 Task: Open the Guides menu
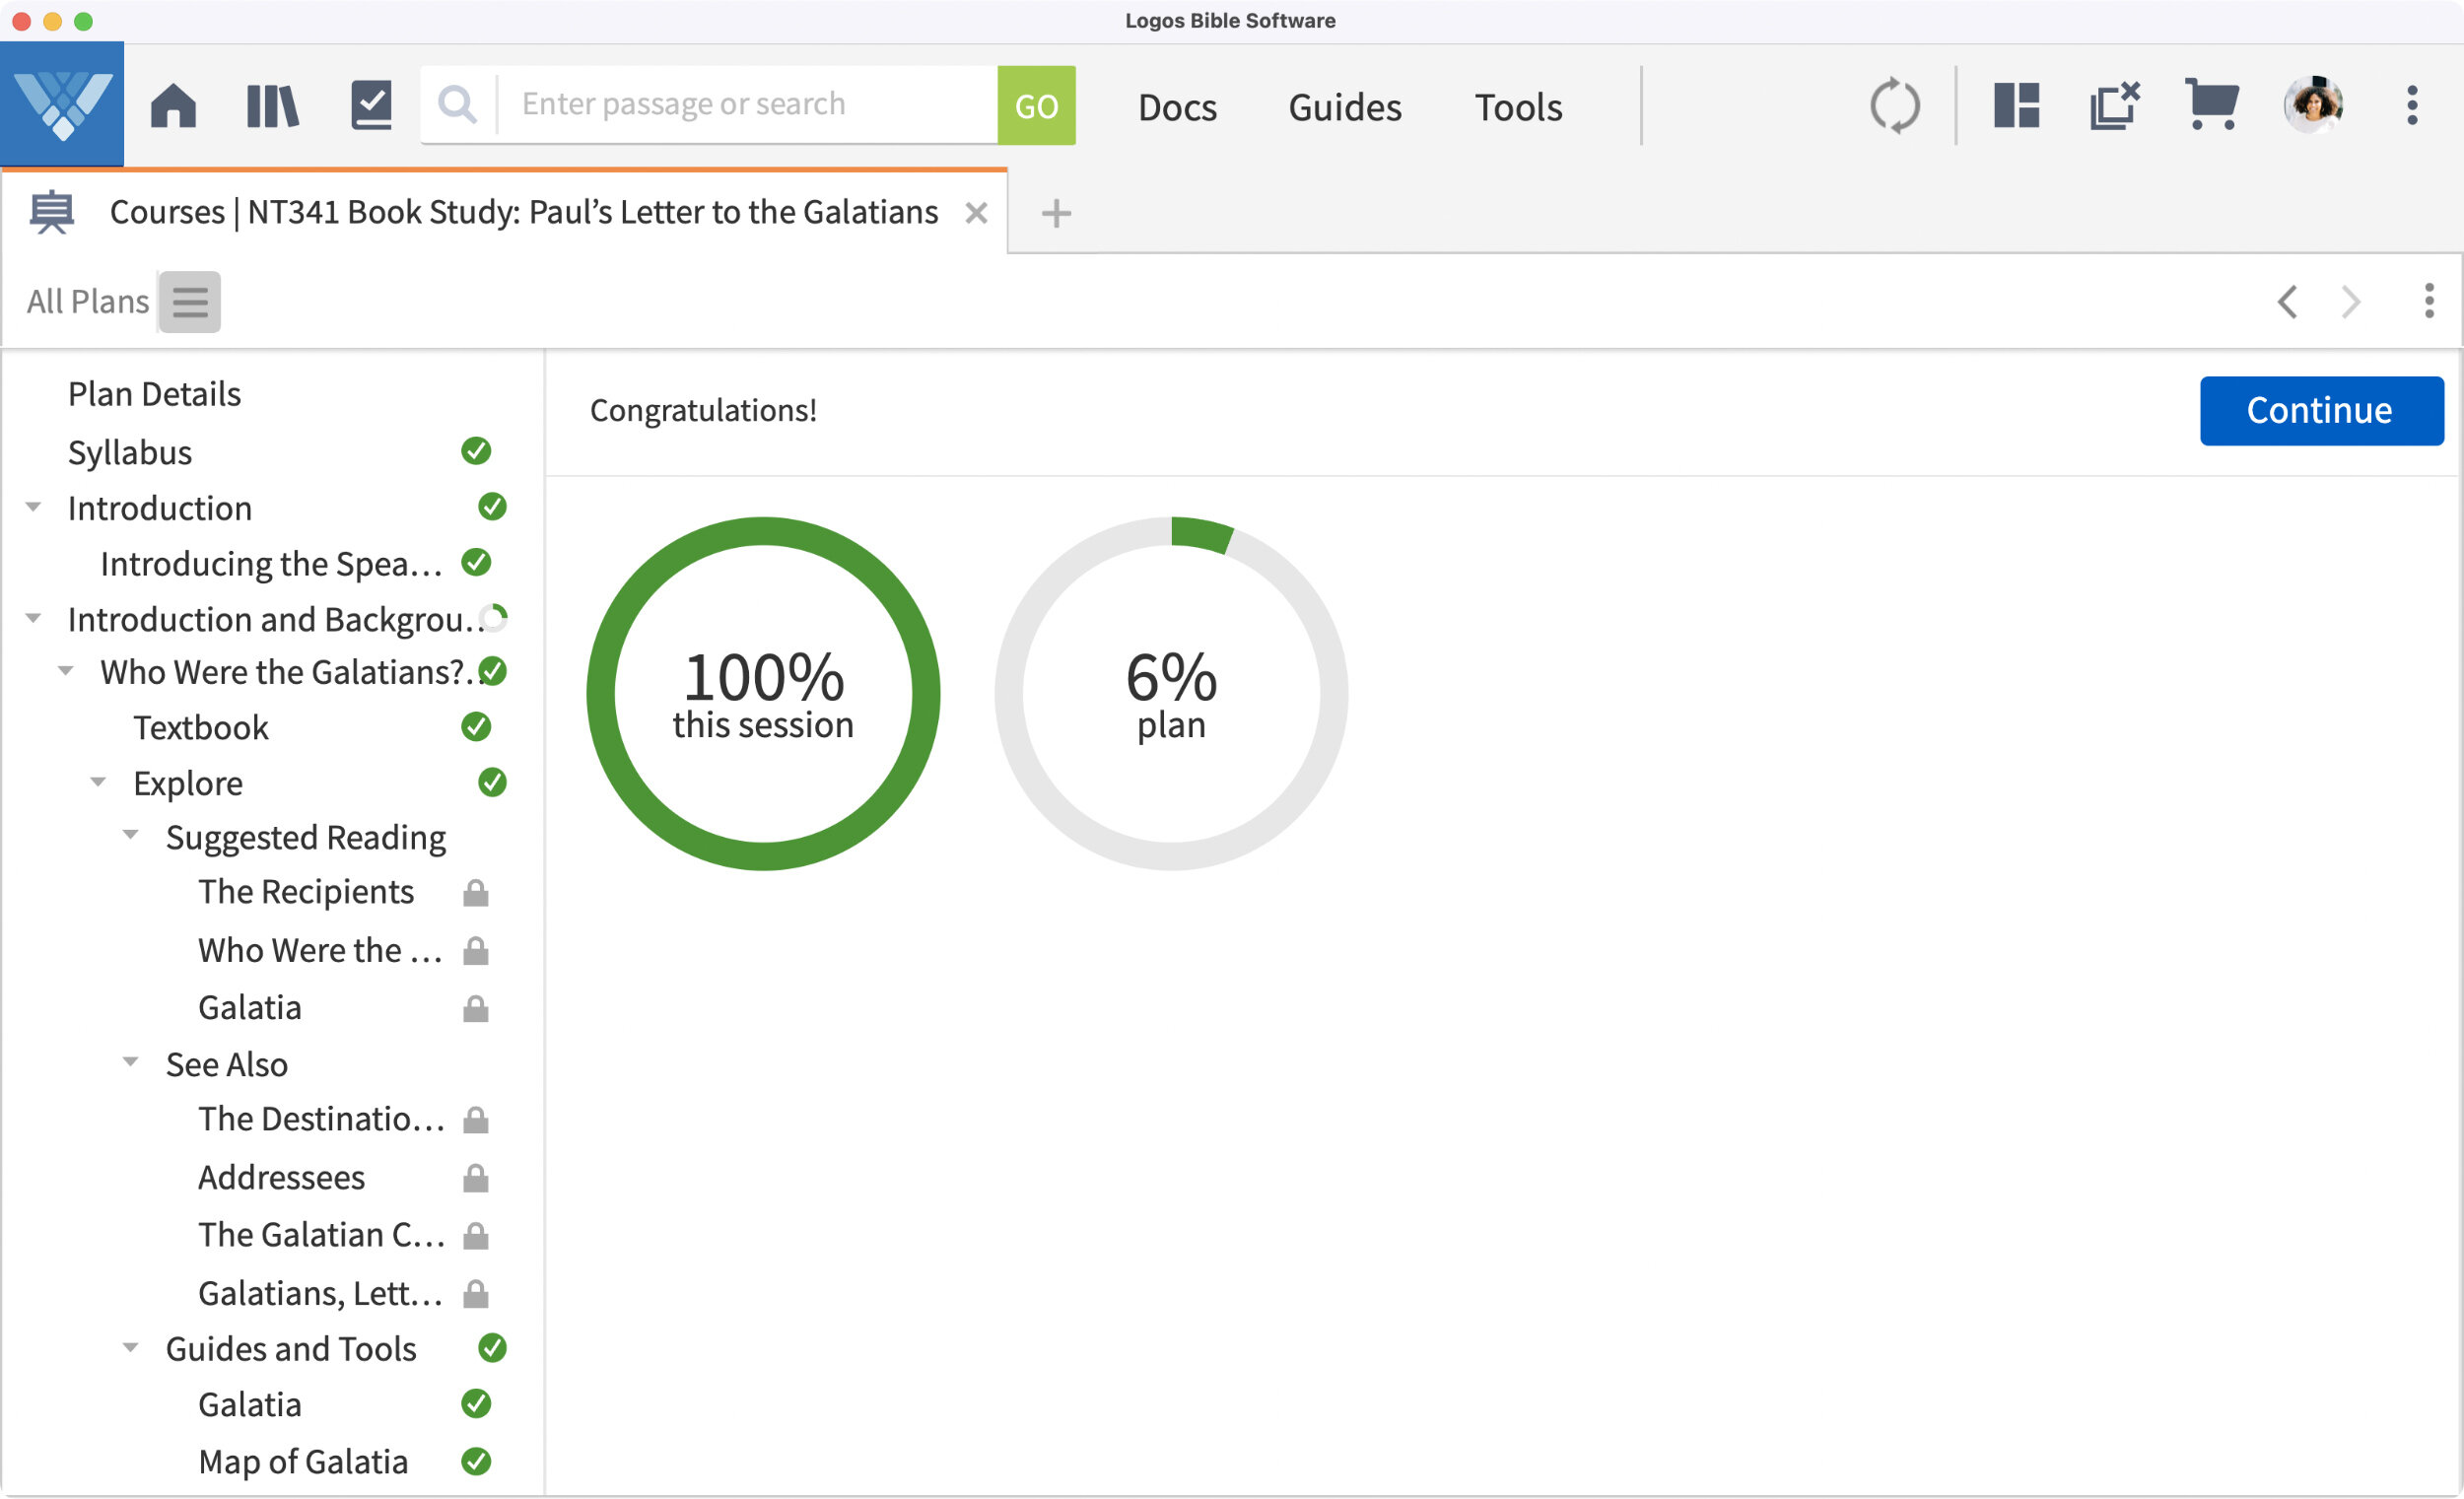point(1345,107)
